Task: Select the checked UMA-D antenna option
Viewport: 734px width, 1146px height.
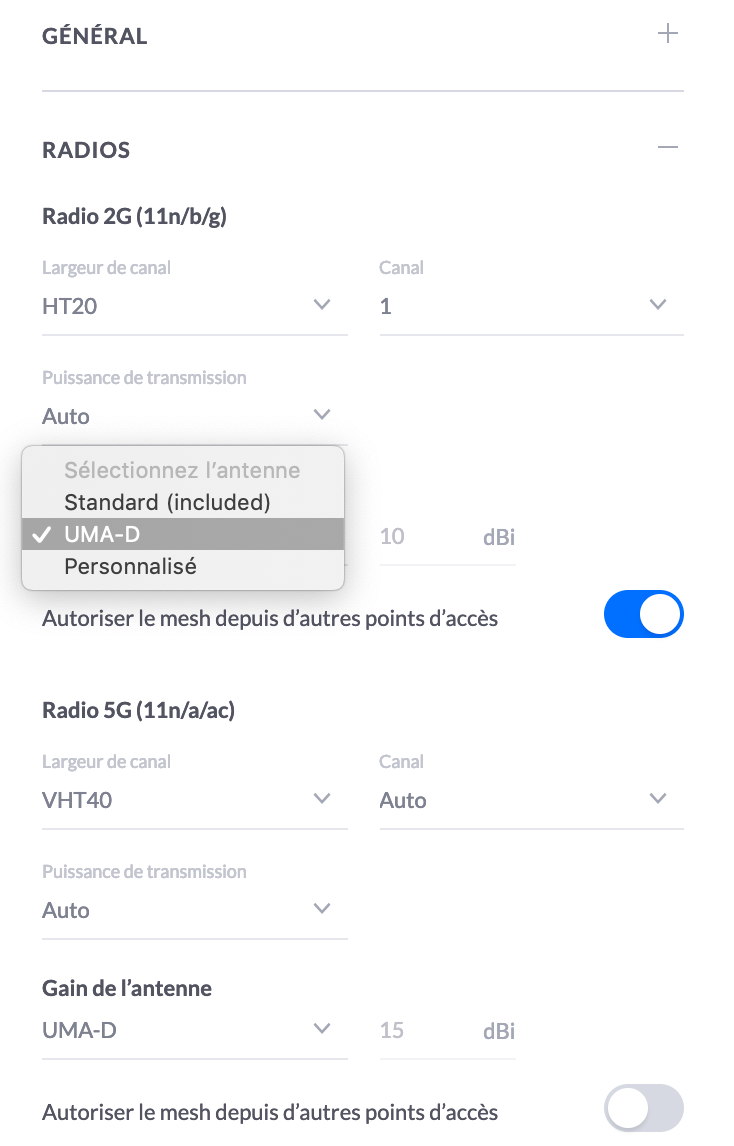Action: (183, 534)
